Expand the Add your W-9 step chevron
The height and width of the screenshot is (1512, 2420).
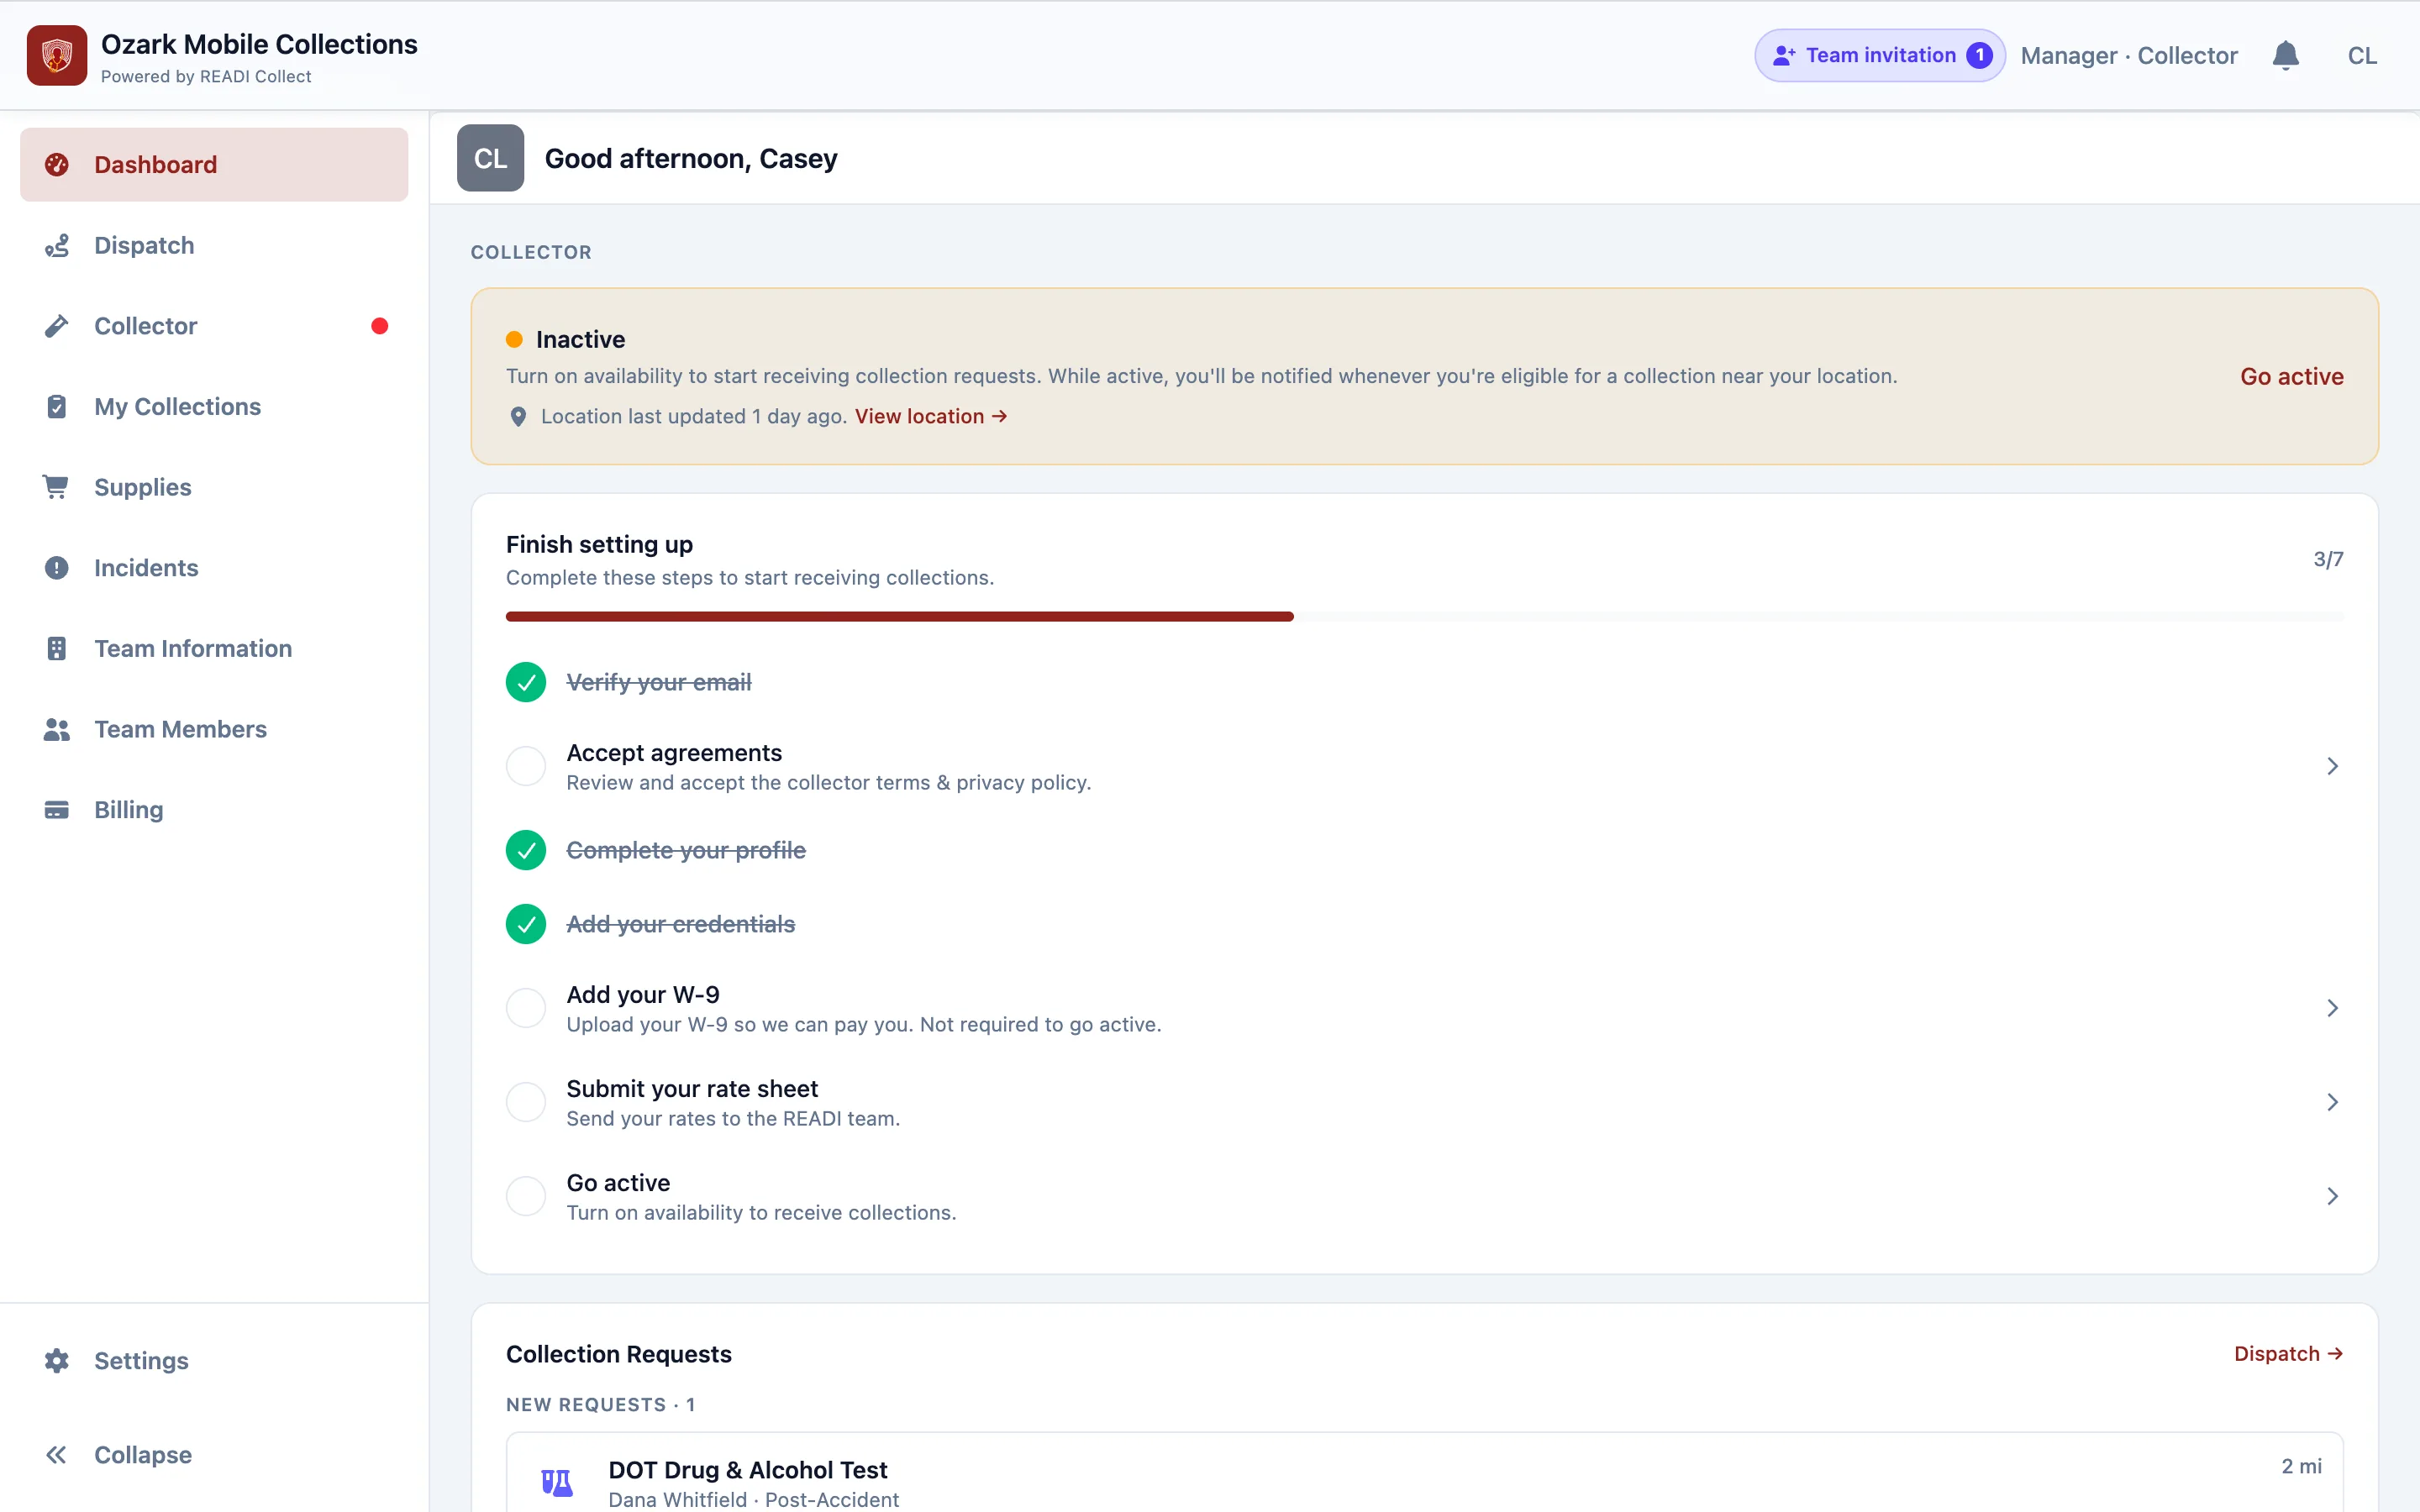click(2332, 1008)
